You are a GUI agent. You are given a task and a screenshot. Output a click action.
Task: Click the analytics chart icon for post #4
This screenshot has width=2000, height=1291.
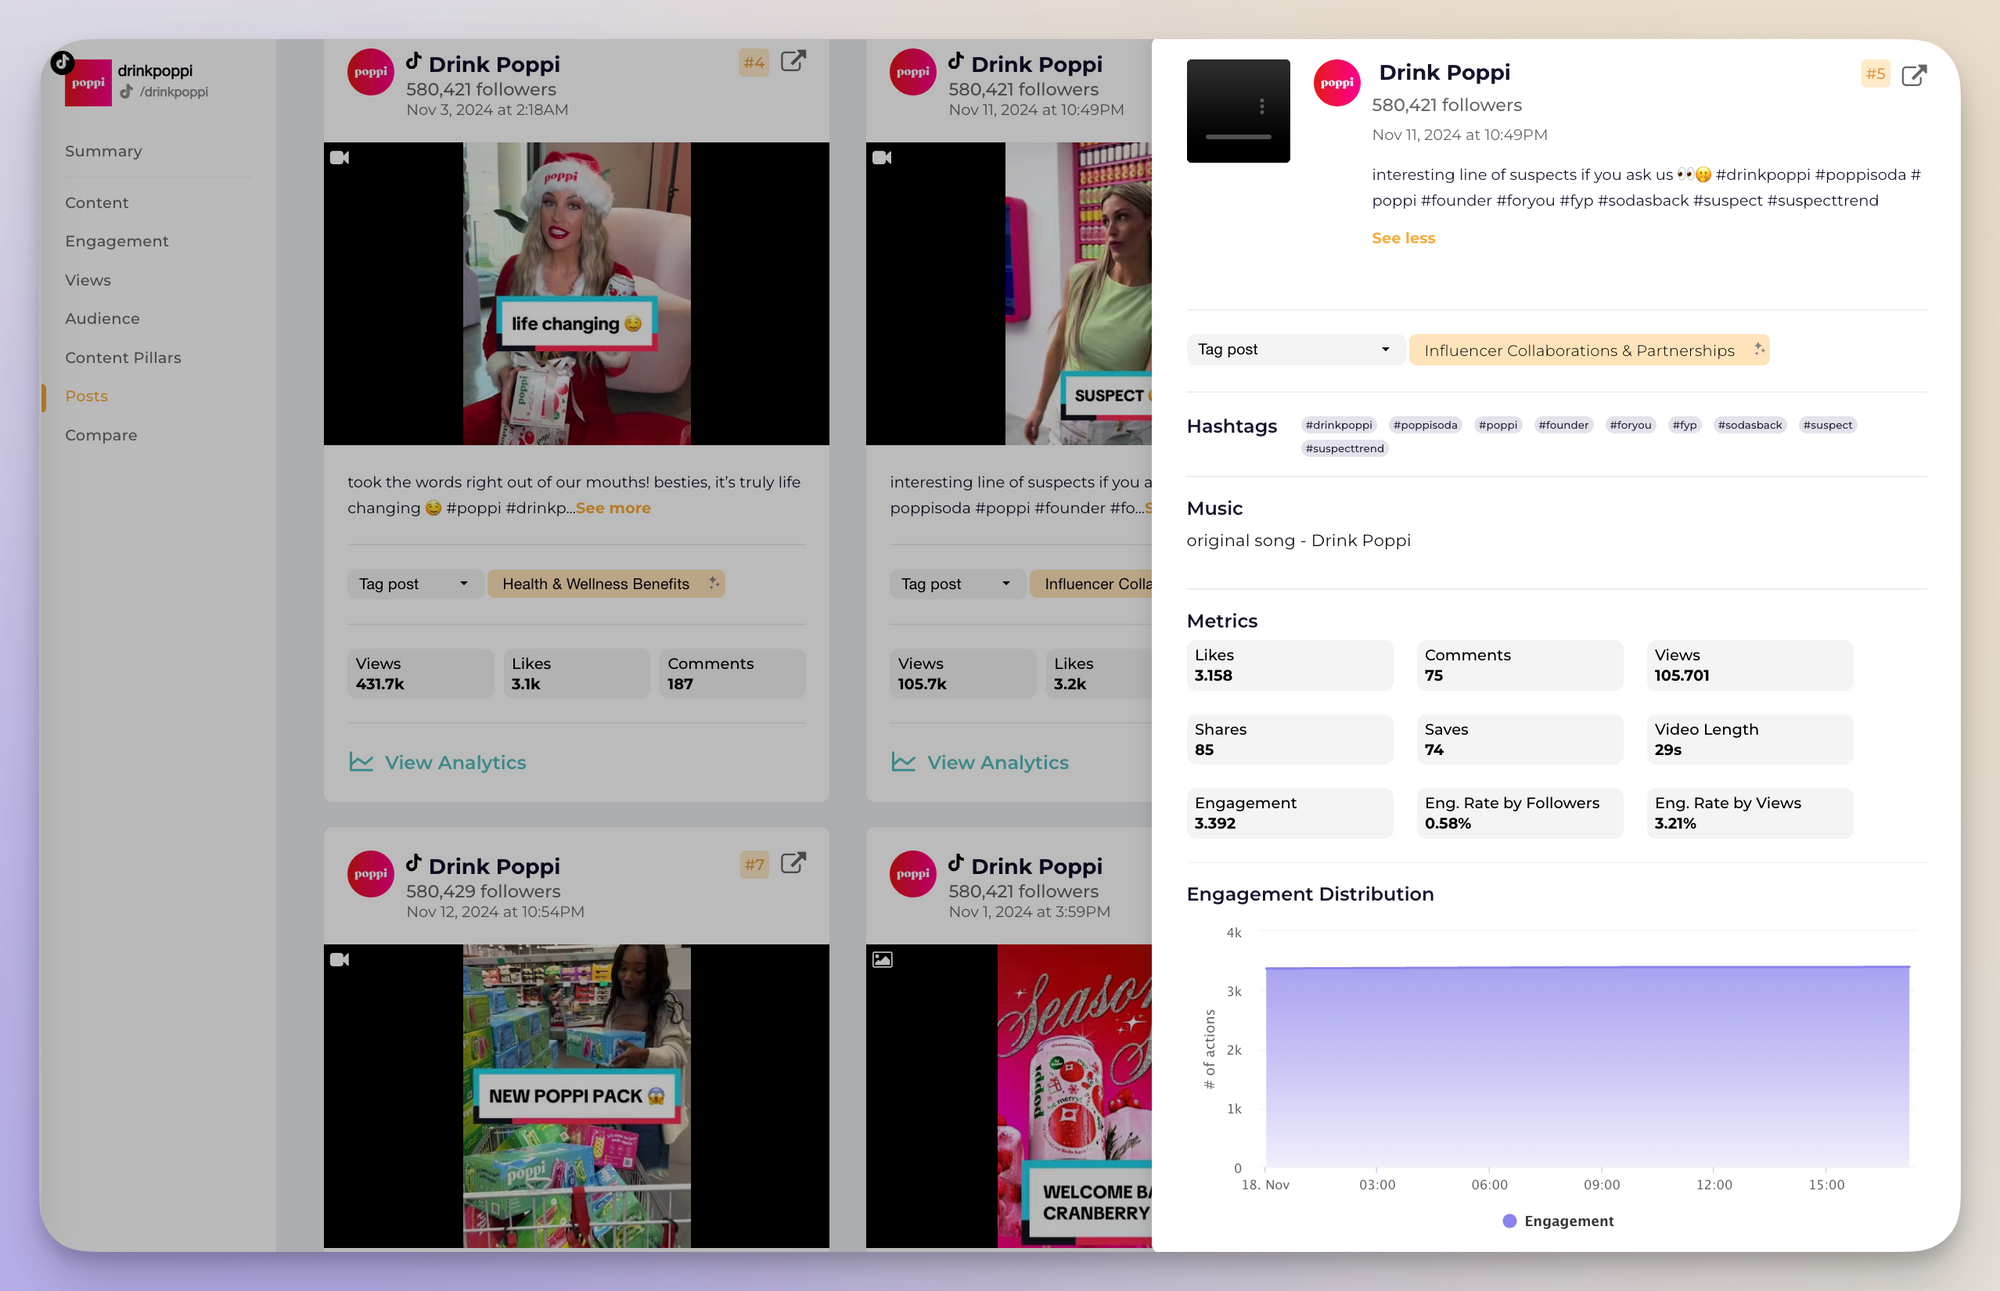tap(359, 761)
